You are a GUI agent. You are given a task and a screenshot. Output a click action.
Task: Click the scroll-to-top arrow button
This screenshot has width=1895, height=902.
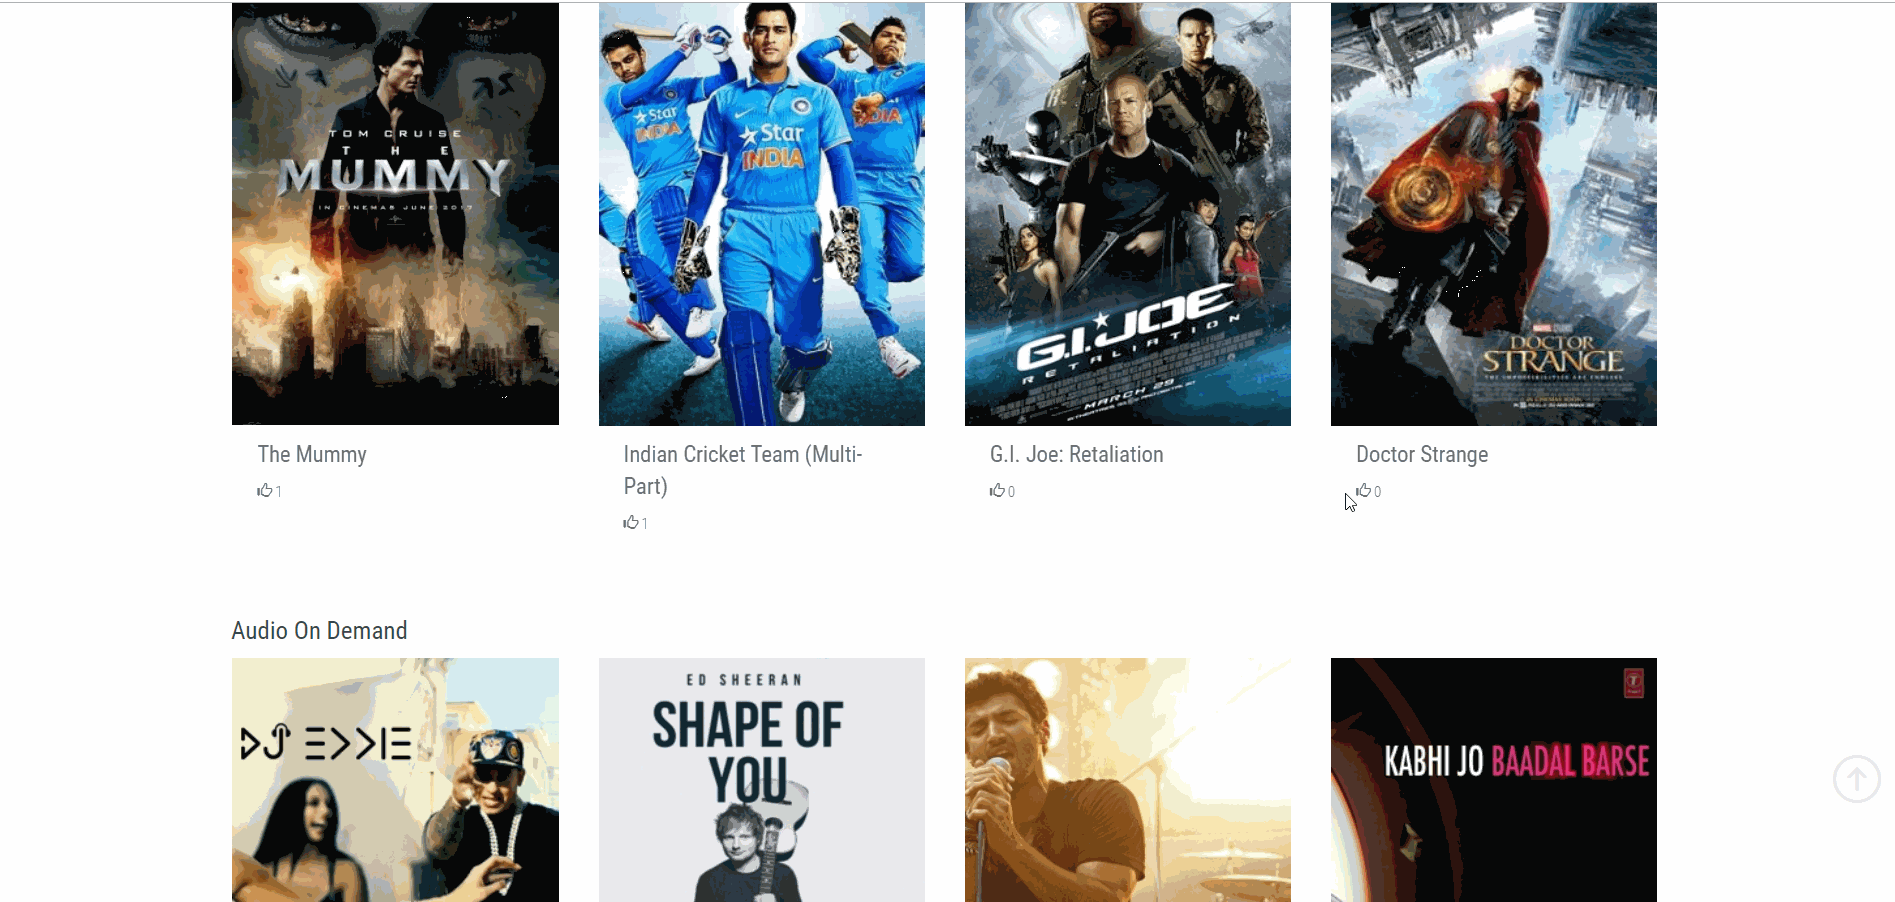[x=1857, y=779]
